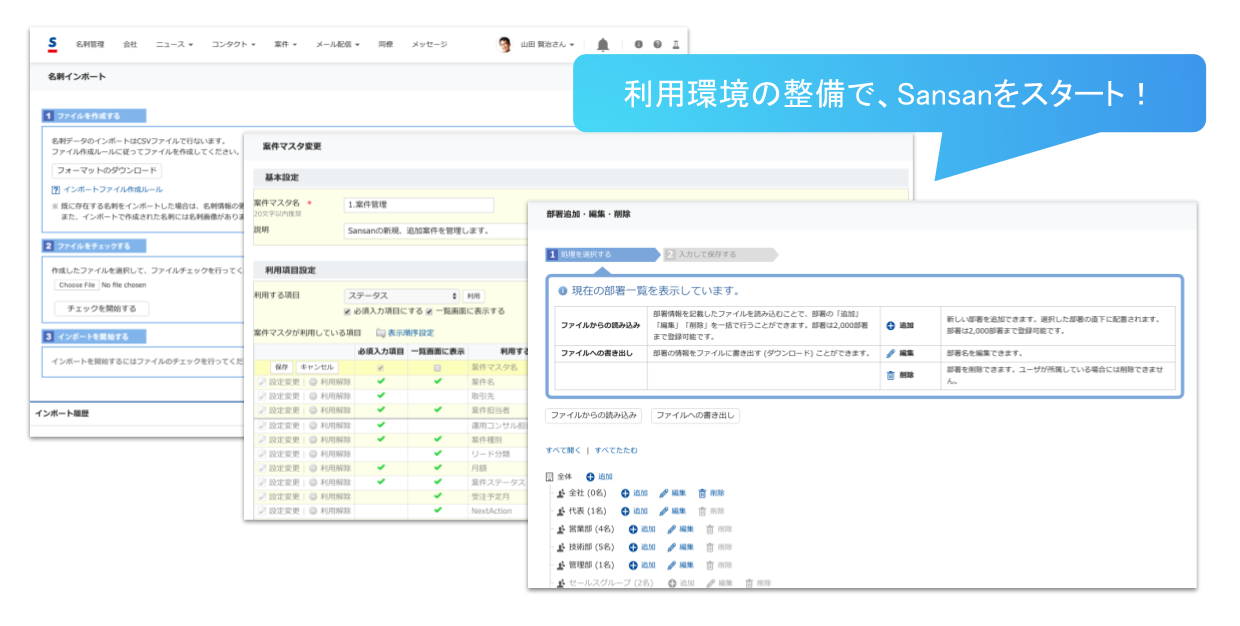1240x626 pixels.
Task: Click the フォーマットのダウンロード button
Action: (107, 171)
